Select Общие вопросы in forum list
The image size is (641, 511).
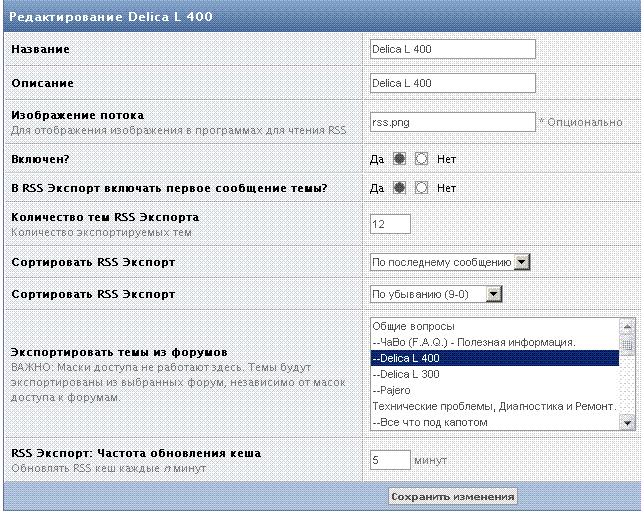pyautogui.click(x=495, y=326)
